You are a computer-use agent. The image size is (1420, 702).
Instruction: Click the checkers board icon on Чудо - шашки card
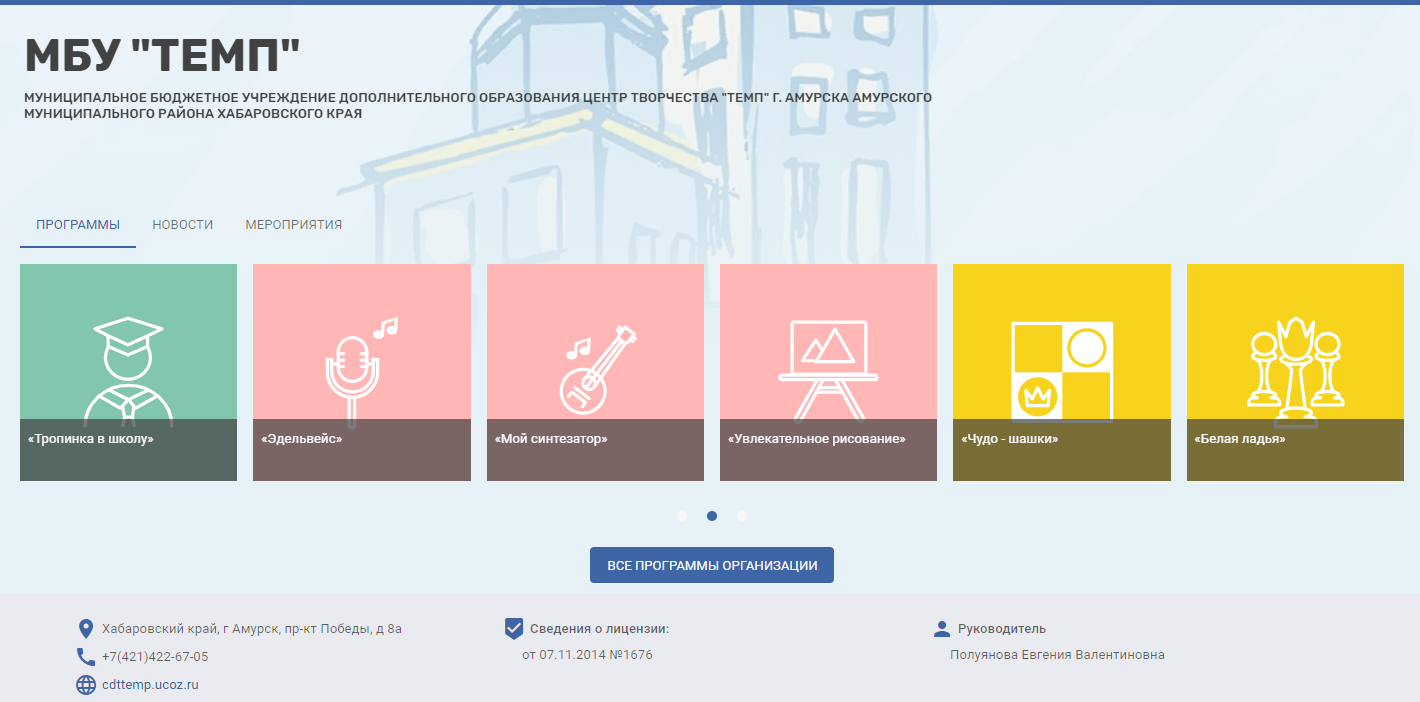[1062, 371]
